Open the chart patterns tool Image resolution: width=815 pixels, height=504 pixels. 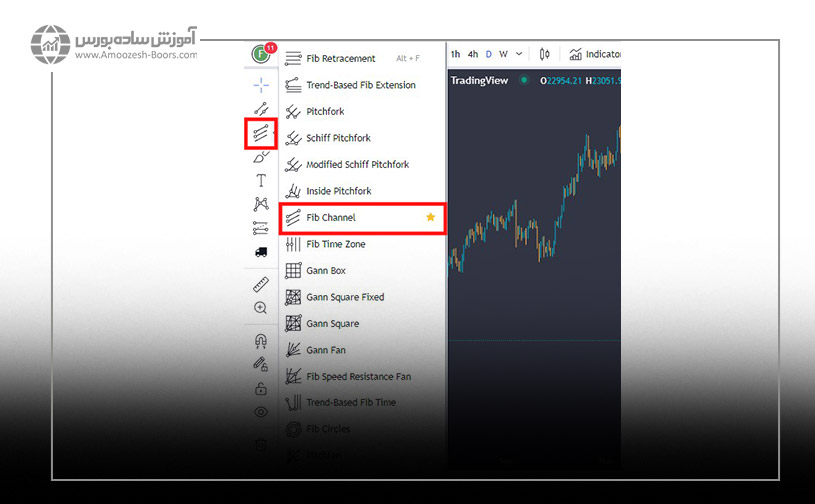(261, 204)
